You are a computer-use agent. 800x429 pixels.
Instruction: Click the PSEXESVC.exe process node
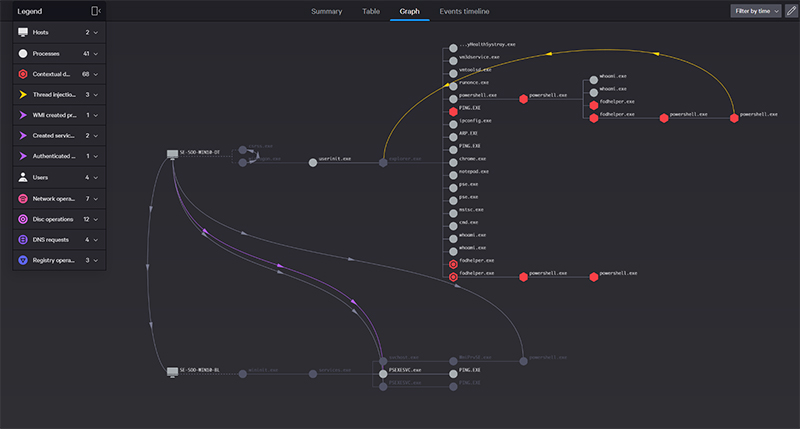point(382,371)
